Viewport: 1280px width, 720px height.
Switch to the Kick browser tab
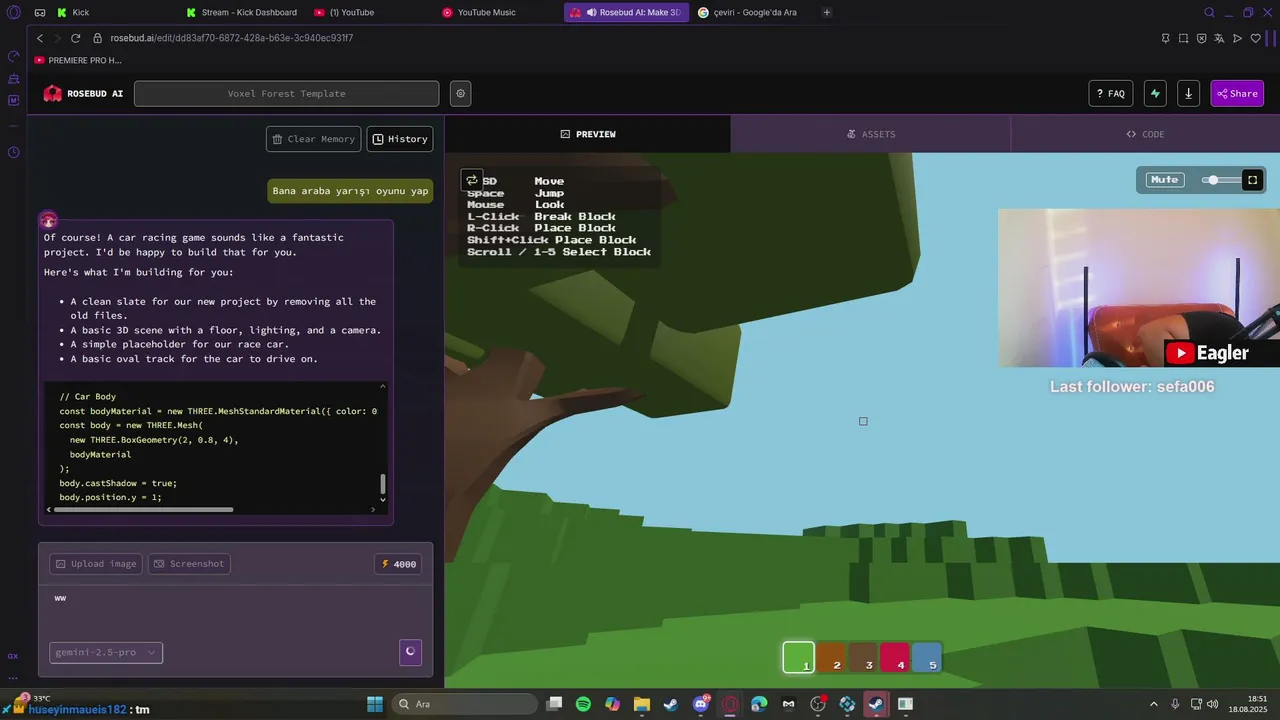click(x=73, y=12)
